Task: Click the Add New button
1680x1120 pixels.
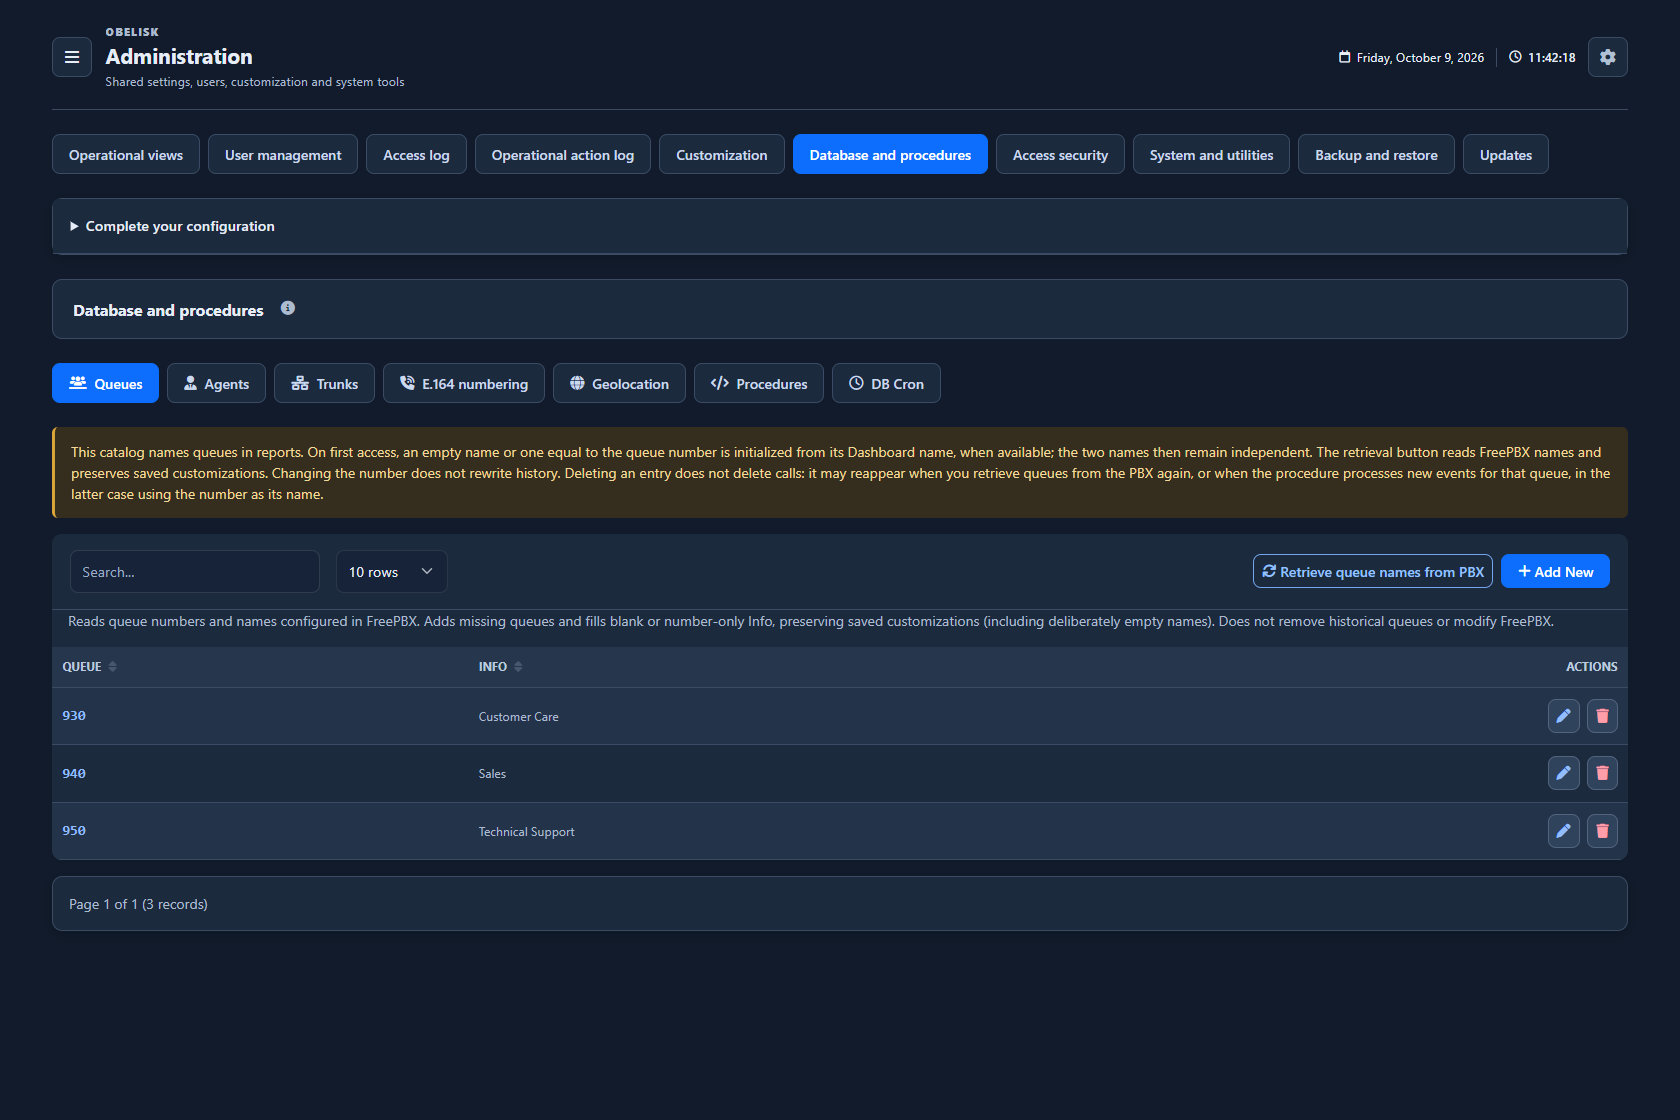Action: 1555,571
